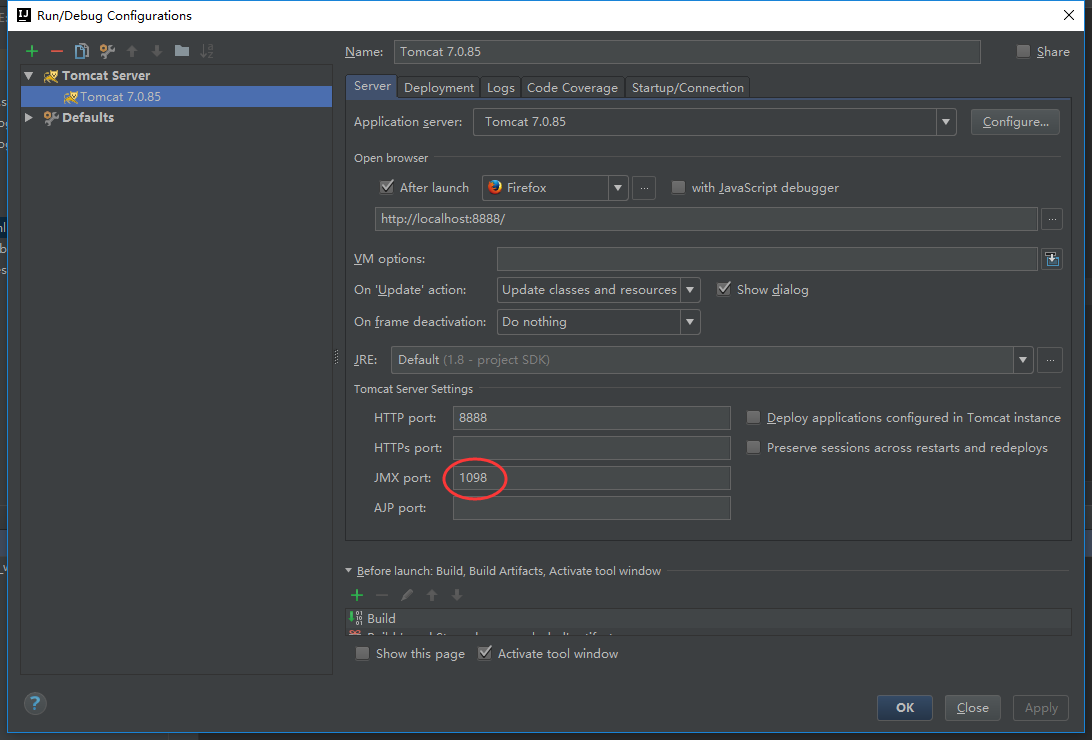The width and height of the screenshot is (1092, 740).
Task: Open edit defaults wrench icon
Action: [x=107, y=51]
